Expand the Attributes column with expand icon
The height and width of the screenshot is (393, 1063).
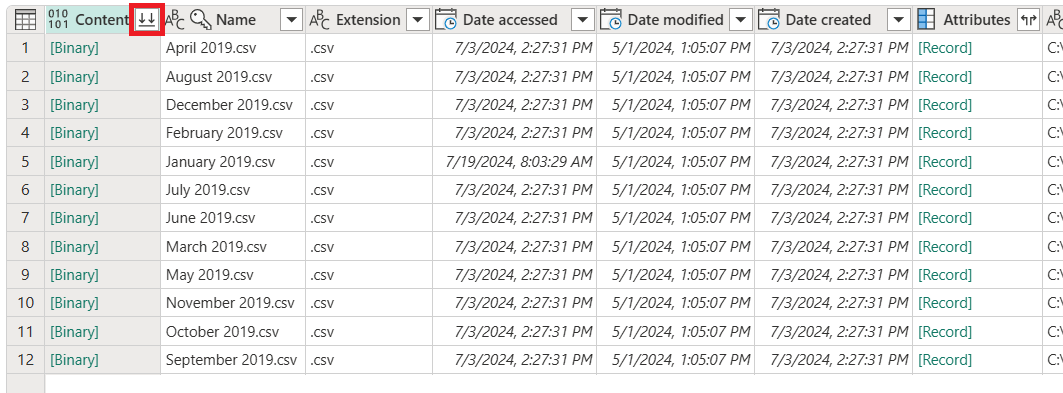tap(1028, 20)
